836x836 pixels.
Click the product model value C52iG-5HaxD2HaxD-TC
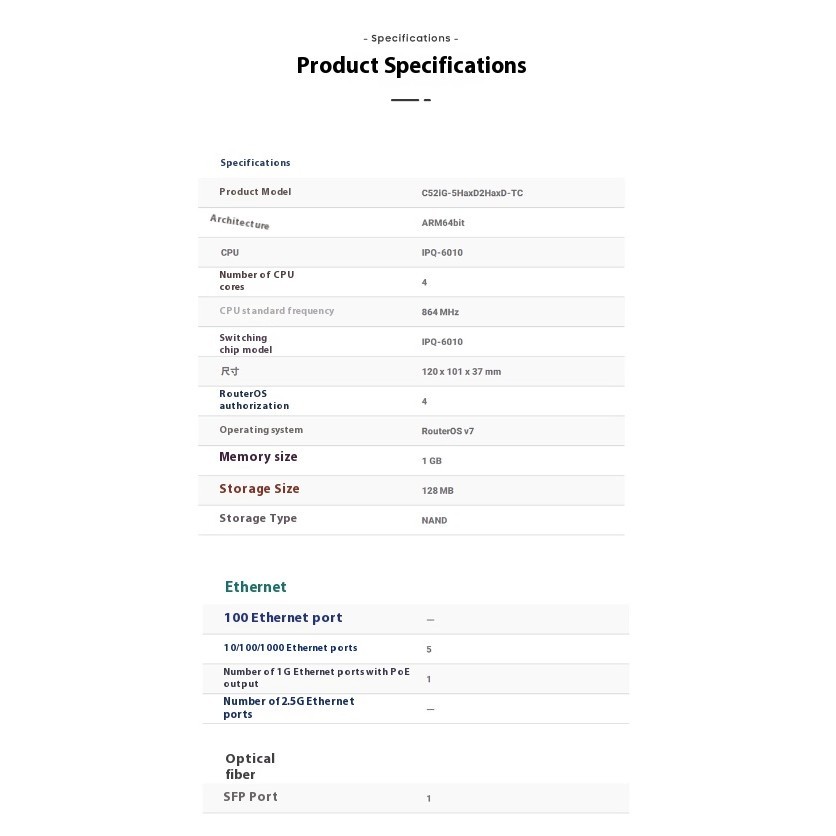pos(472,193)
